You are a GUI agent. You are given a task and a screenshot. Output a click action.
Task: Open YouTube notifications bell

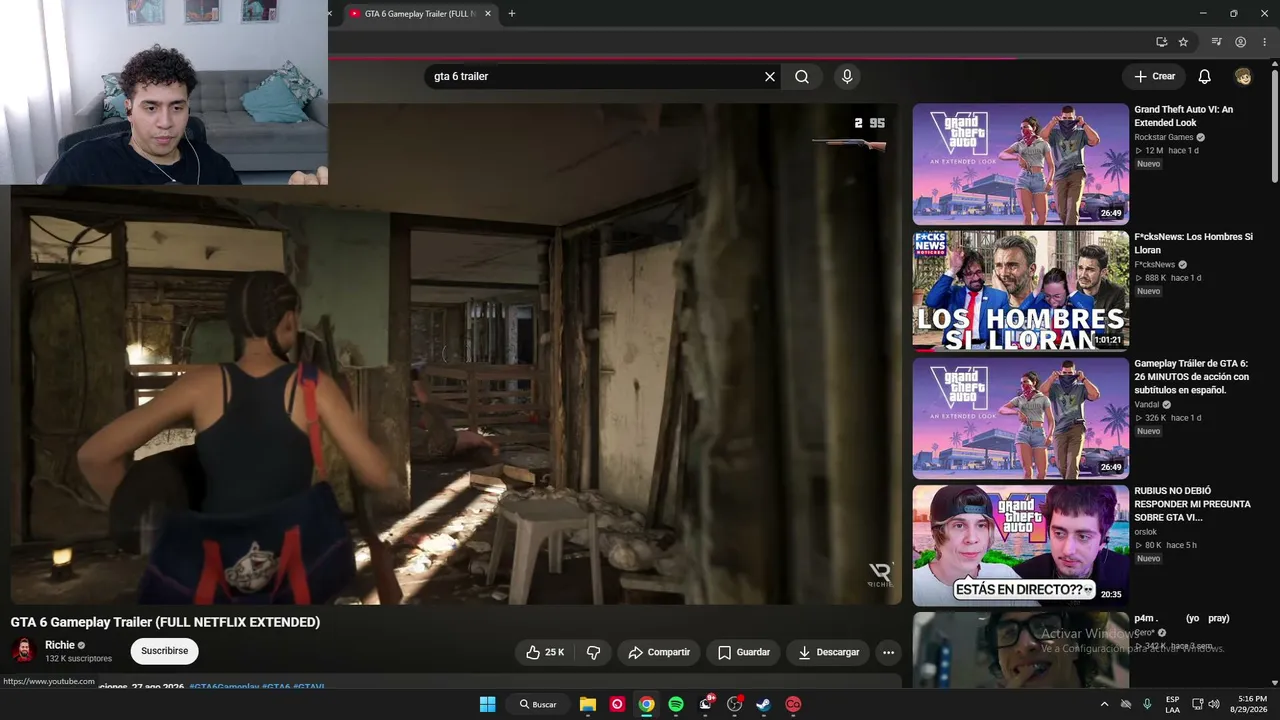point(1205,76)
